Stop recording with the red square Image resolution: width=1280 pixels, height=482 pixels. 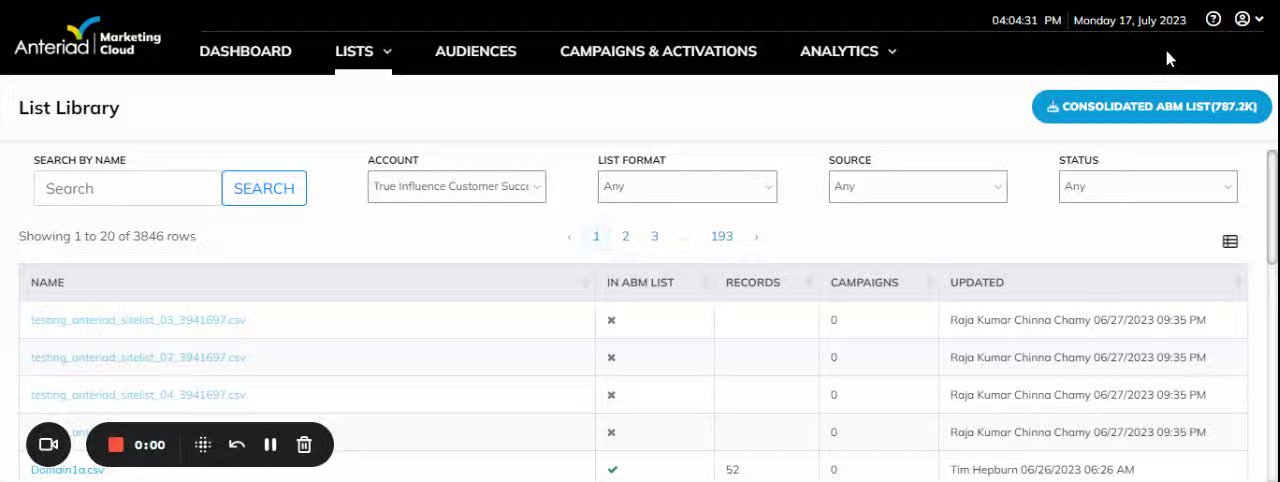click(x=116, y=445)
